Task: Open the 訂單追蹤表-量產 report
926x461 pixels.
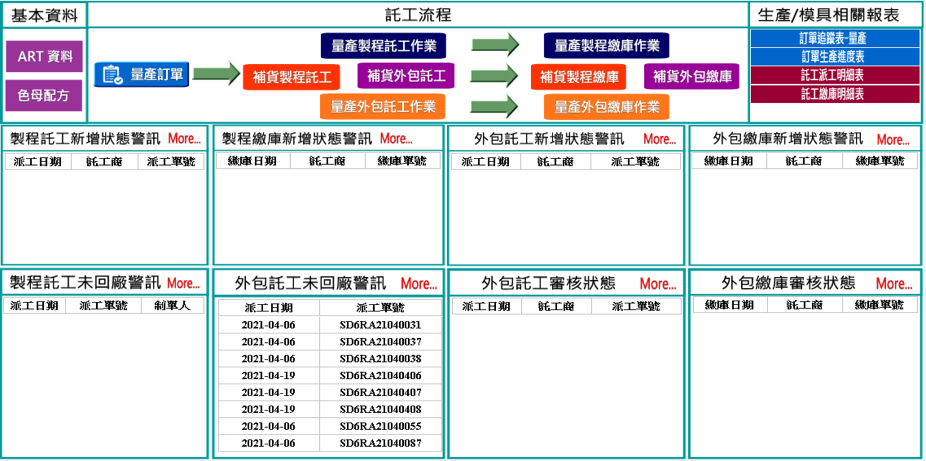Action: pyautogui.click(x=833, y=38)
